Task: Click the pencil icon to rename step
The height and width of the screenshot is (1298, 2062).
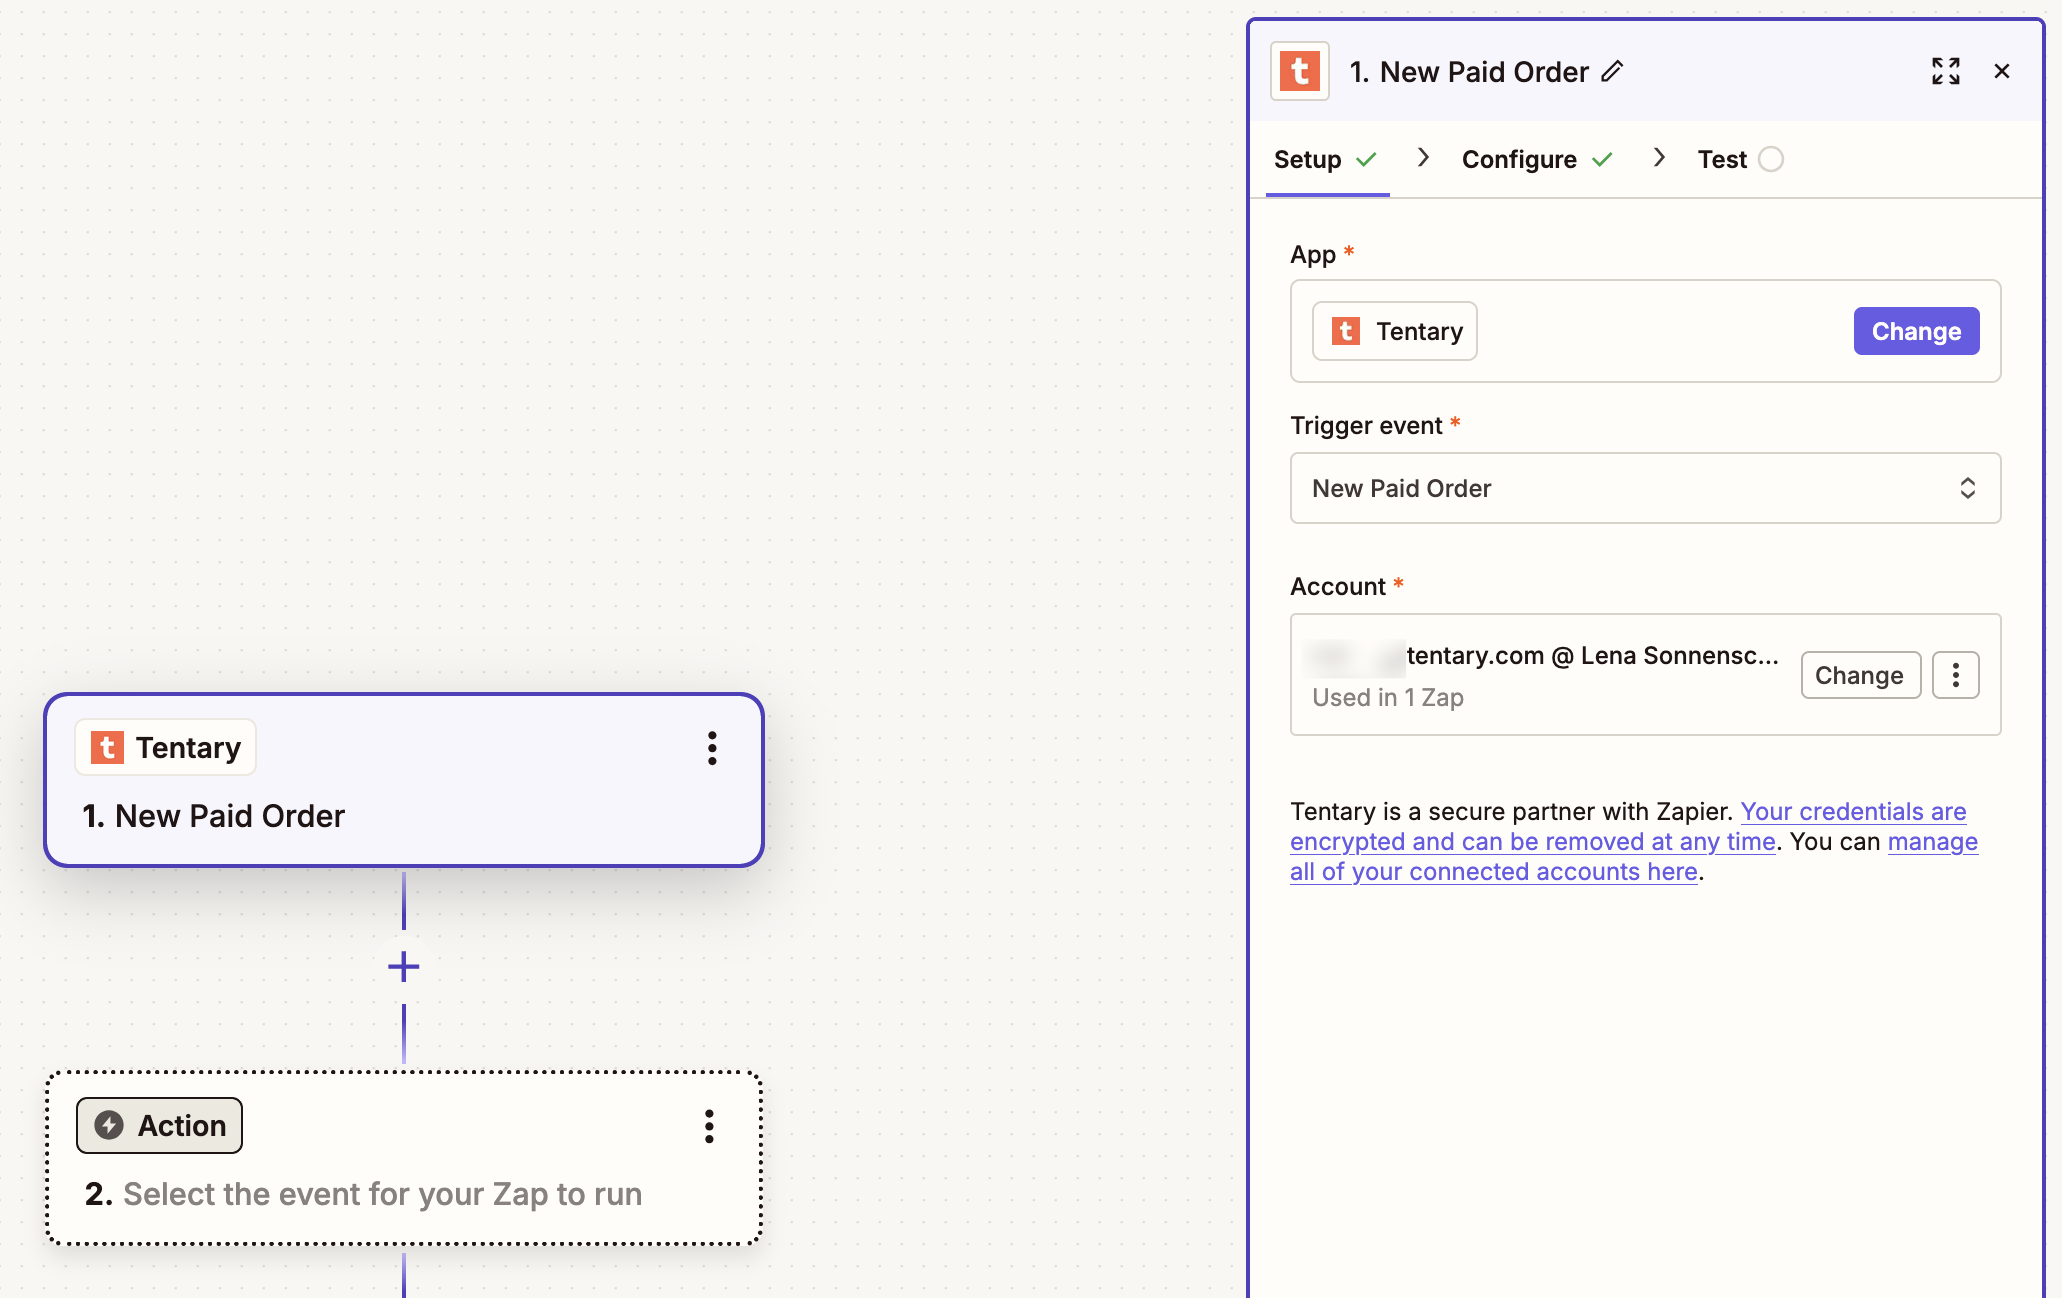Action: tap(1612, 71)
